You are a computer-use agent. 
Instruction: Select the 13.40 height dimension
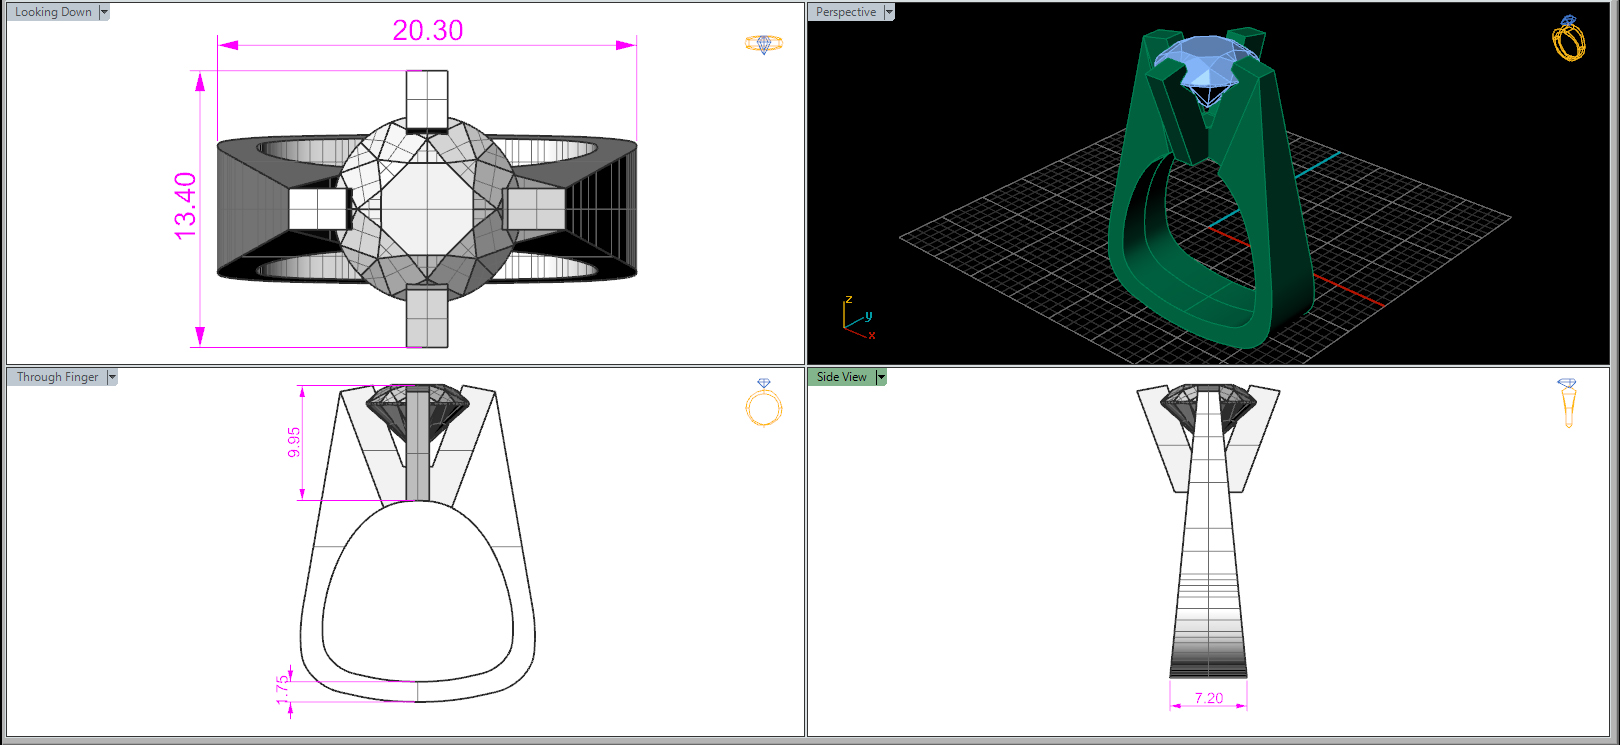[186, 206]
